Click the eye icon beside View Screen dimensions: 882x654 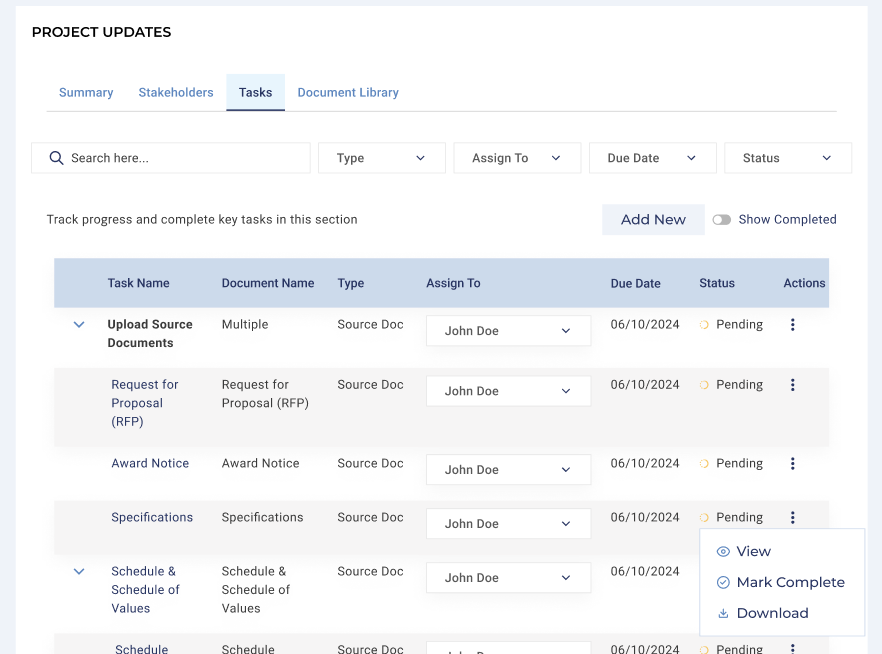point(723,552)
